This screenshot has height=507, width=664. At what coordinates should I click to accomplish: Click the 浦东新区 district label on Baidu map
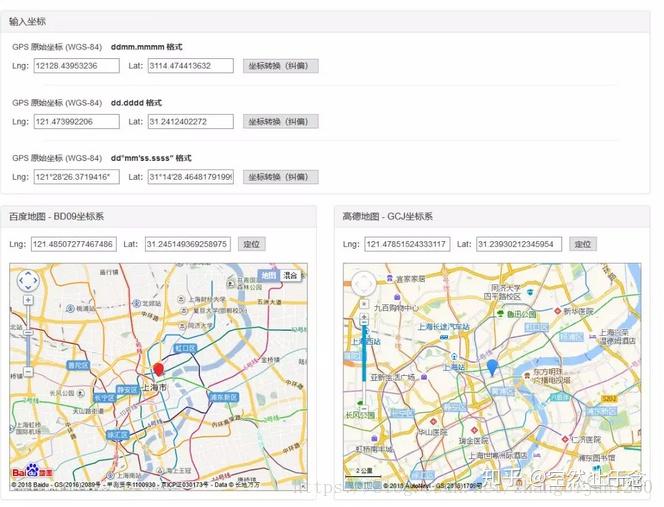(x=224, y=397)
